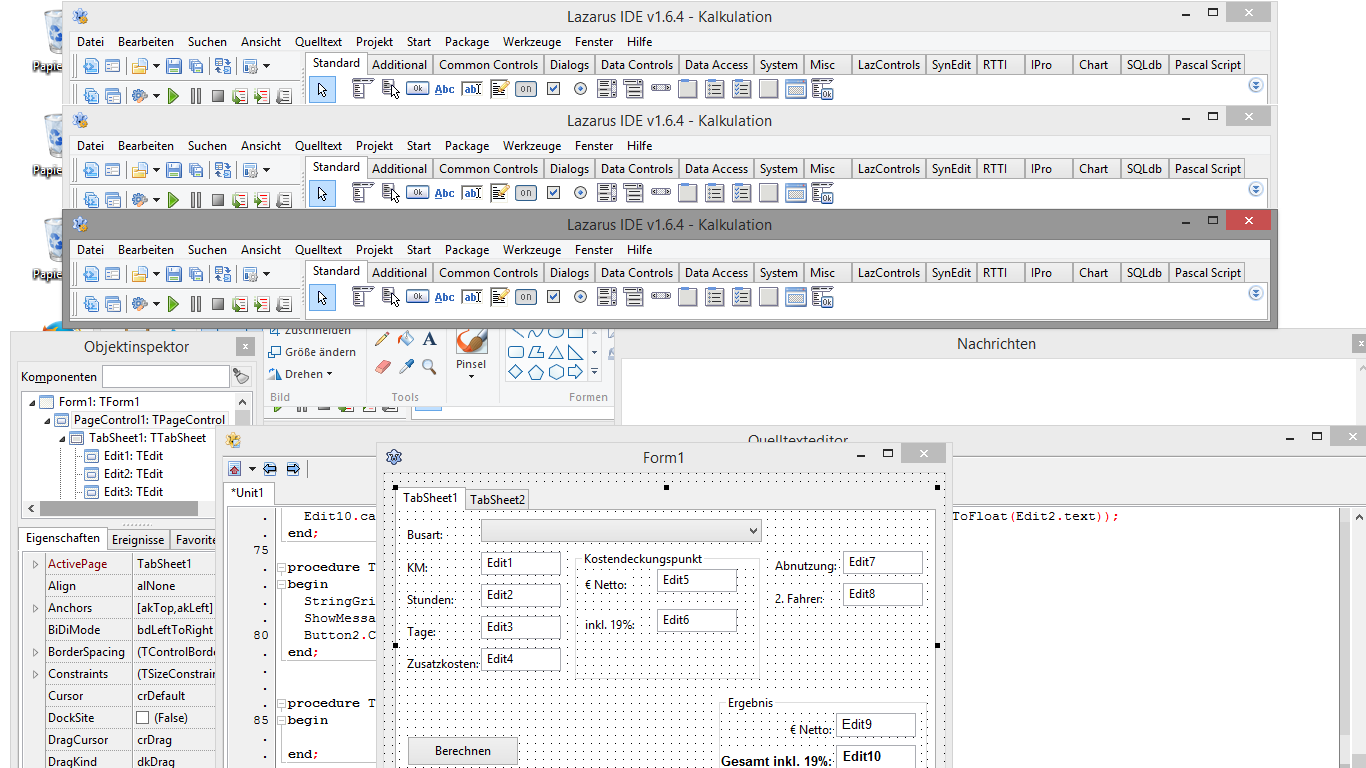Pick the Paint color picker eyedropper
This screenshot has width=1366, height=768.
(406, 367)
